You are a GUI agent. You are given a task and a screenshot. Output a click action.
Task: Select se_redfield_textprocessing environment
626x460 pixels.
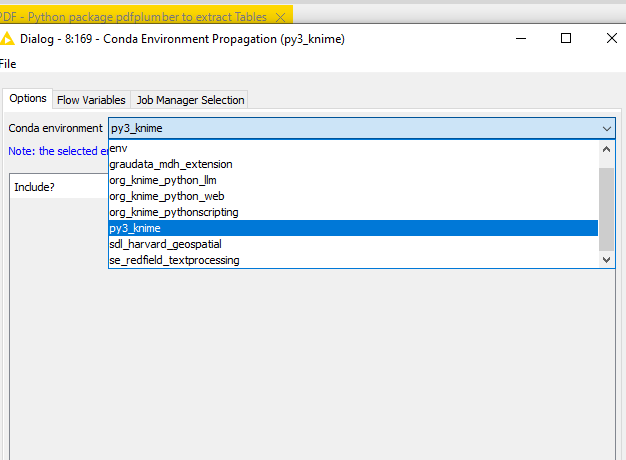coord(353,260)
